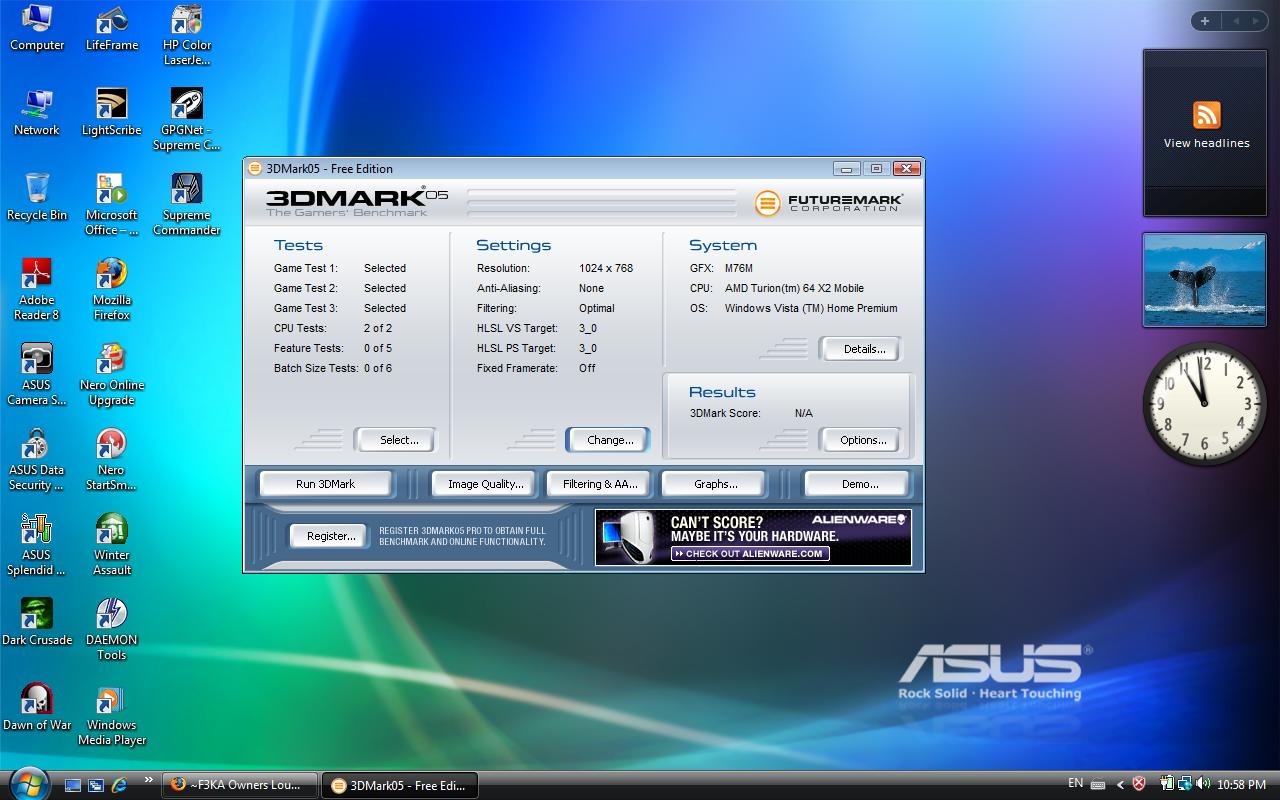Click the 3DMark05 Free Edition taskbar button

coord(399,785)
